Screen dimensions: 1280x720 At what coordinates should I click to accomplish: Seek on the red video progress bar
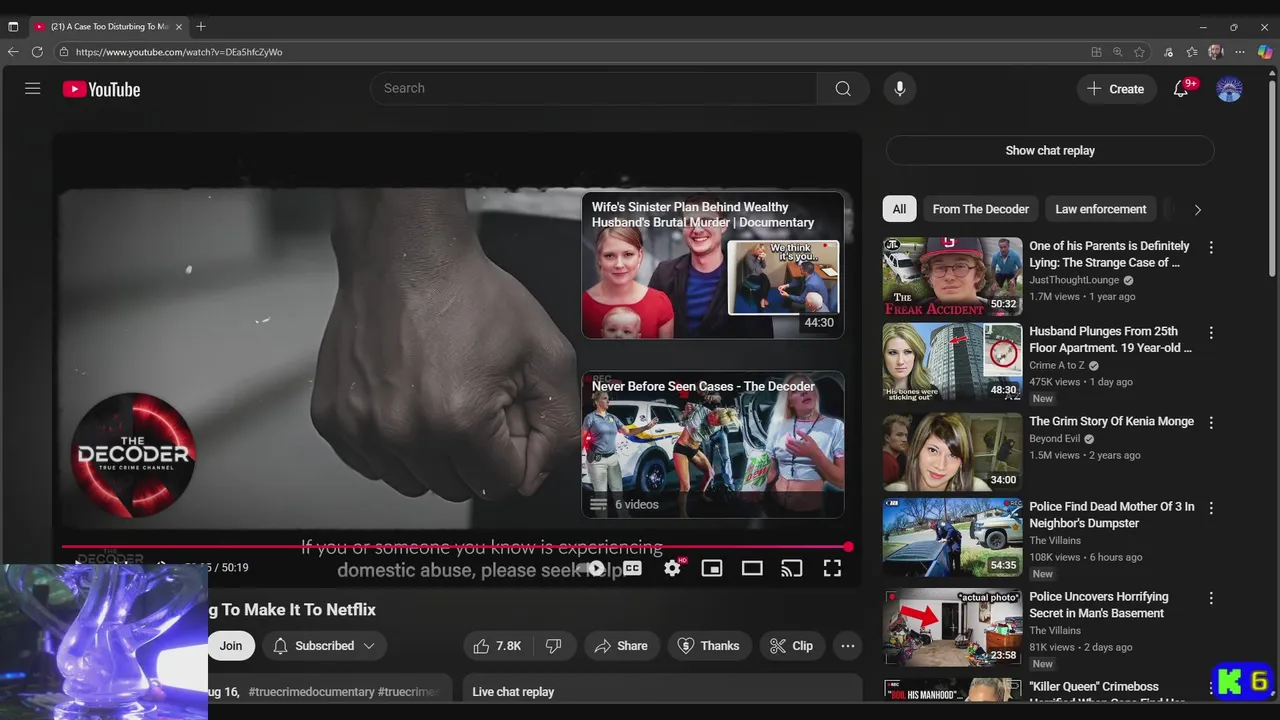click(455, 547)
